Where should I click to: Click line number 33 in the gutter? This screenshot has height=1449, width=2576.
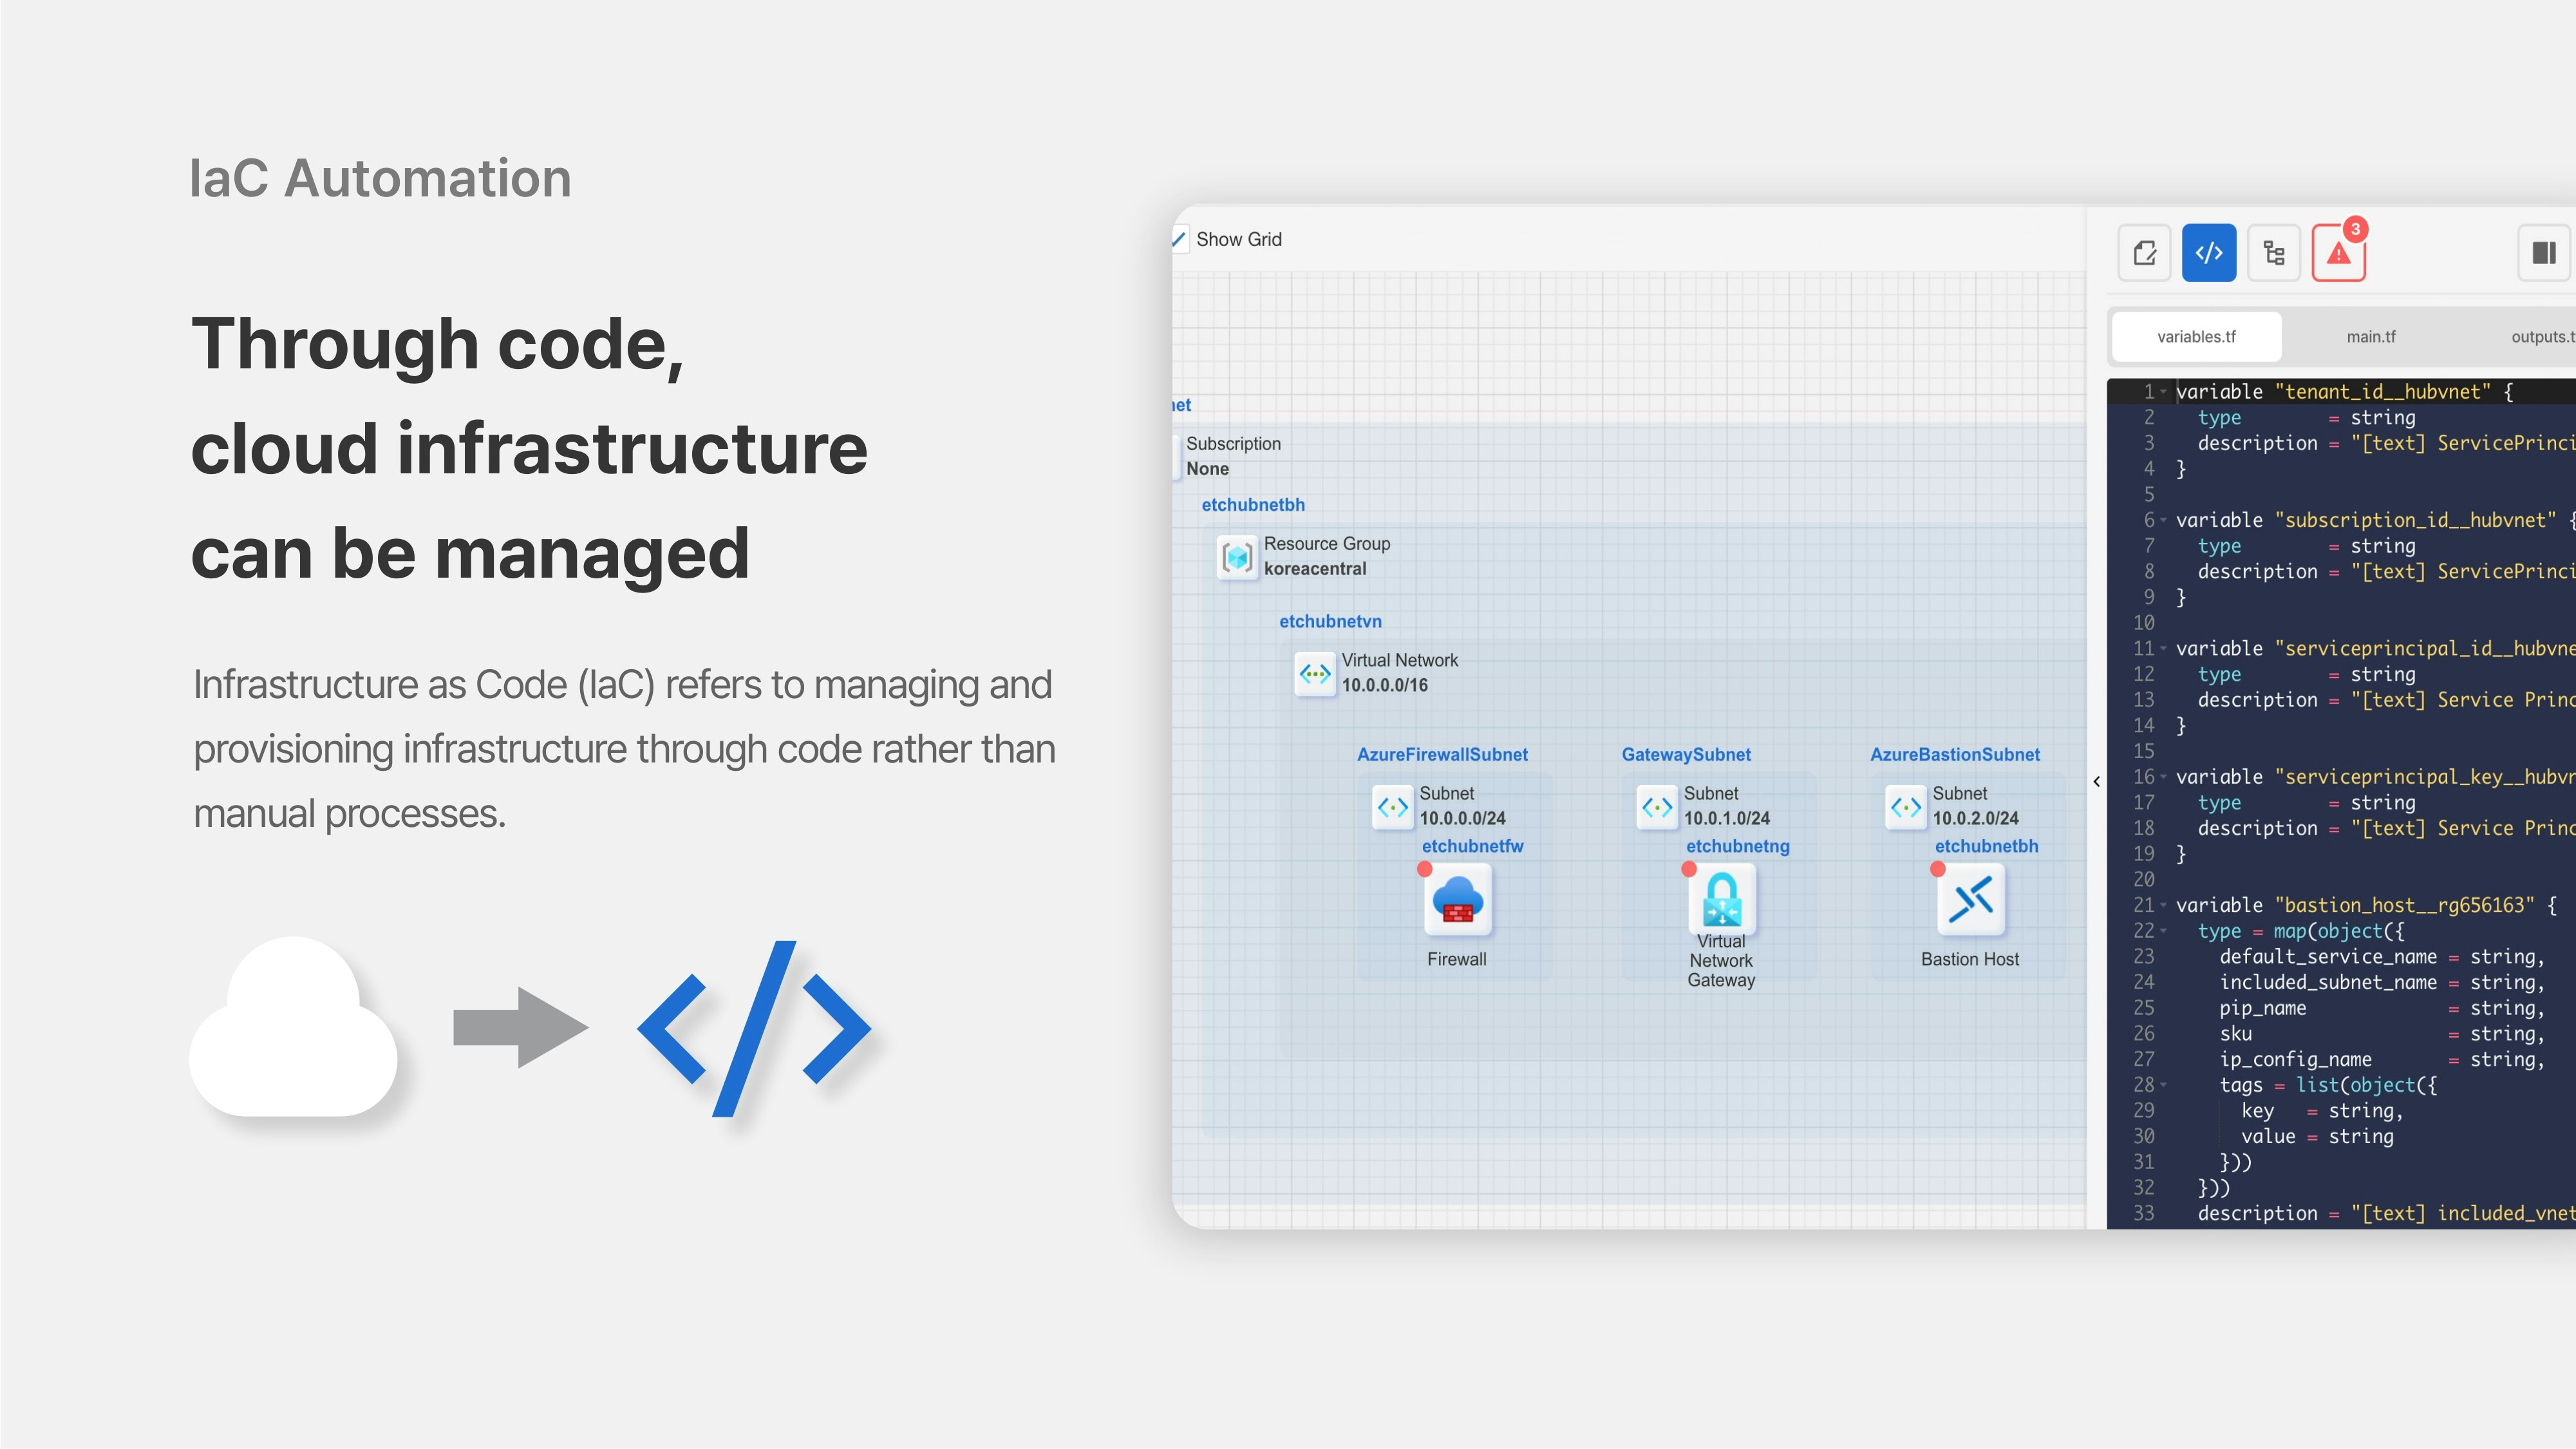click(x=2143, y=1213)
